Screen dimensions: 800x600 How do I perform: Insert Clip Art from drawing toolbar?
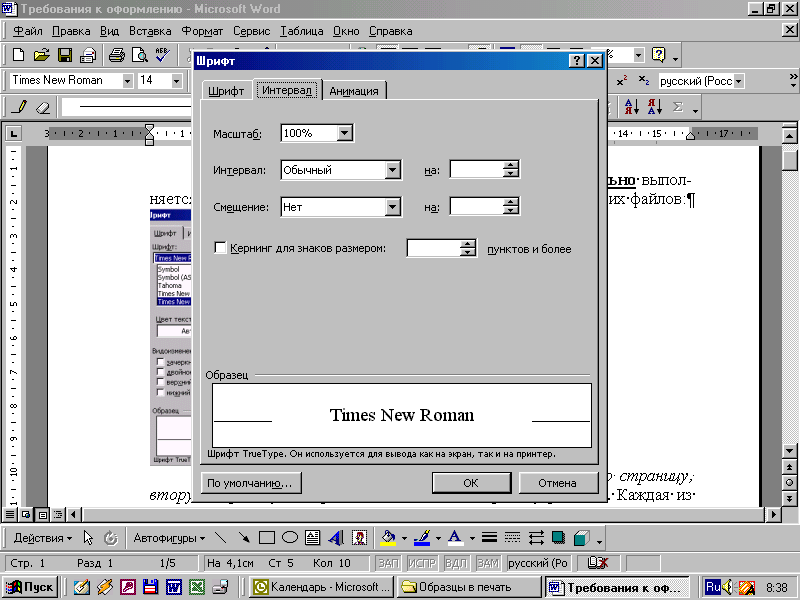(360, 538)
